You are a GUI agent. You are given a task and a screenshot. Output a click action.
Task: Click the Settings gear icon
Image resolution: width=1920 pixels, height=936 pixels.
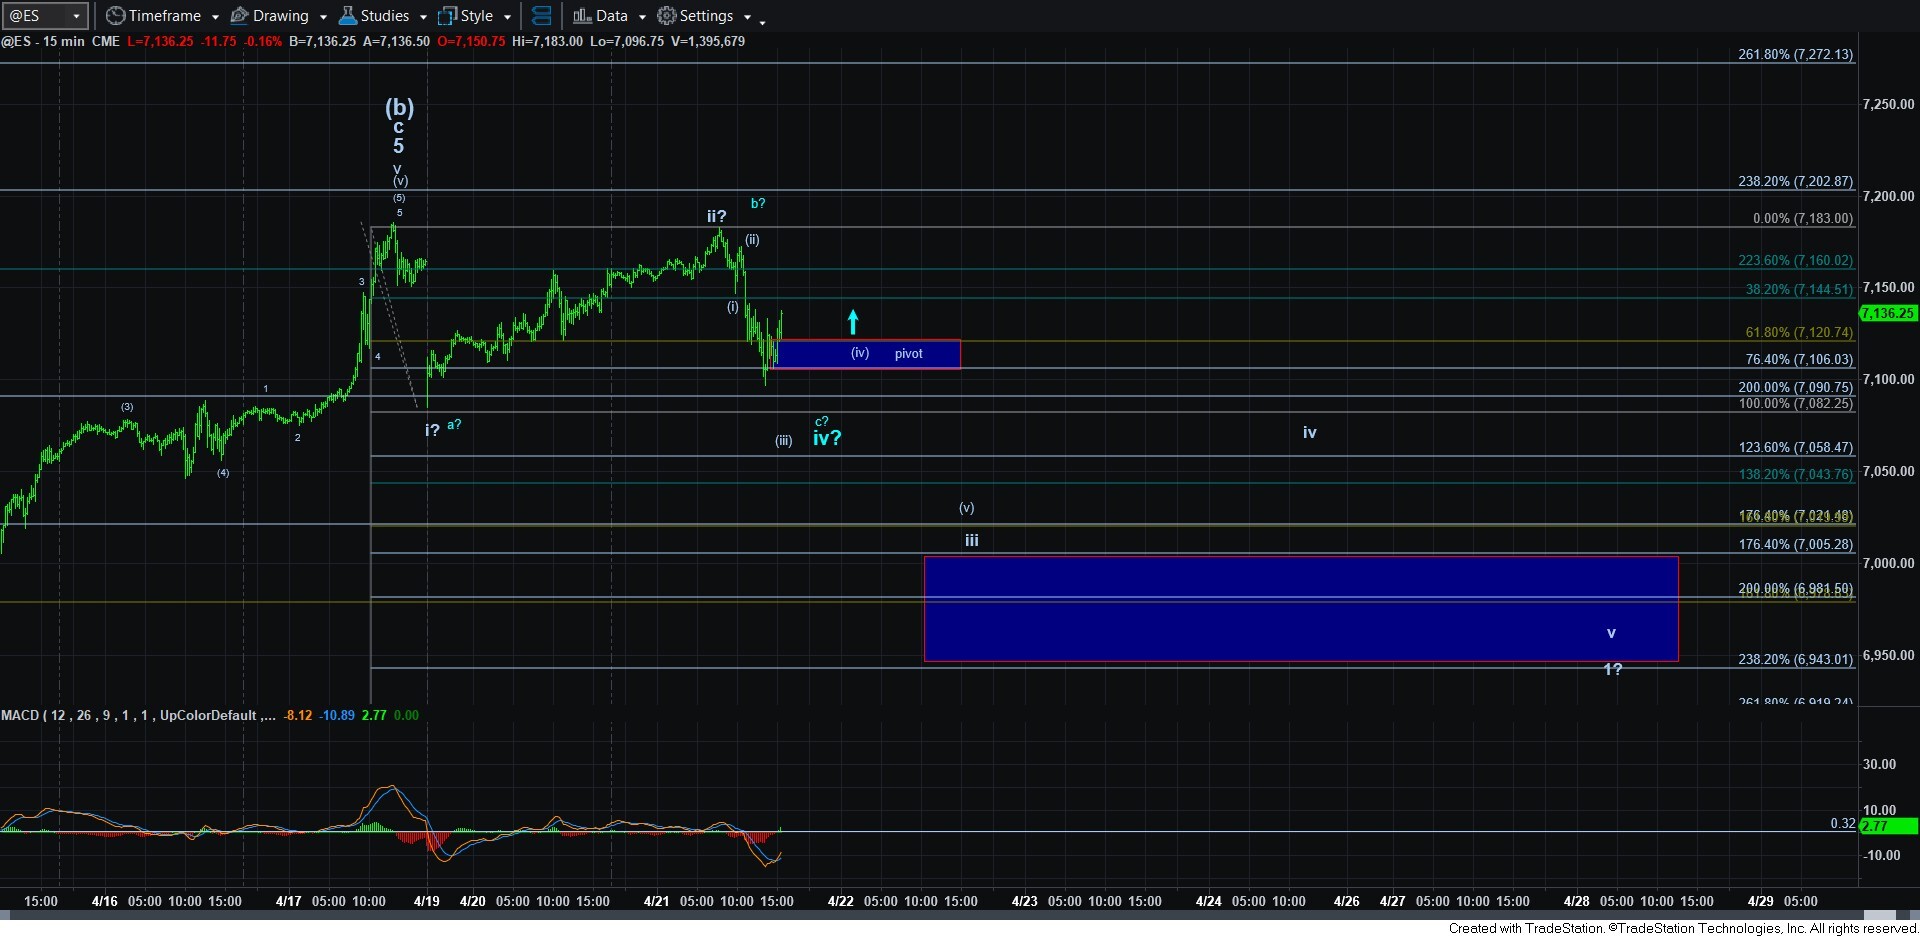[666, 16]
